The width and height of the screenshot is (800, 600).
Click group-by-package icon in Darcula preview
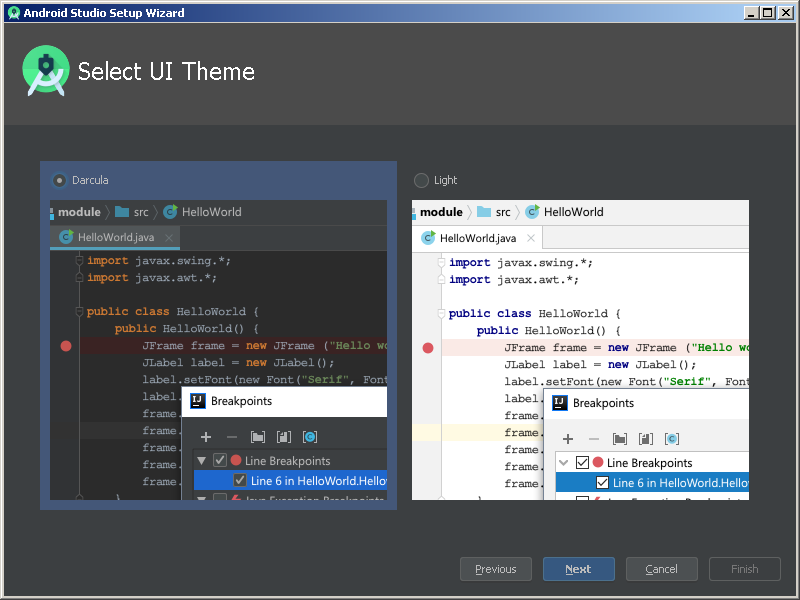coord(258,437)
